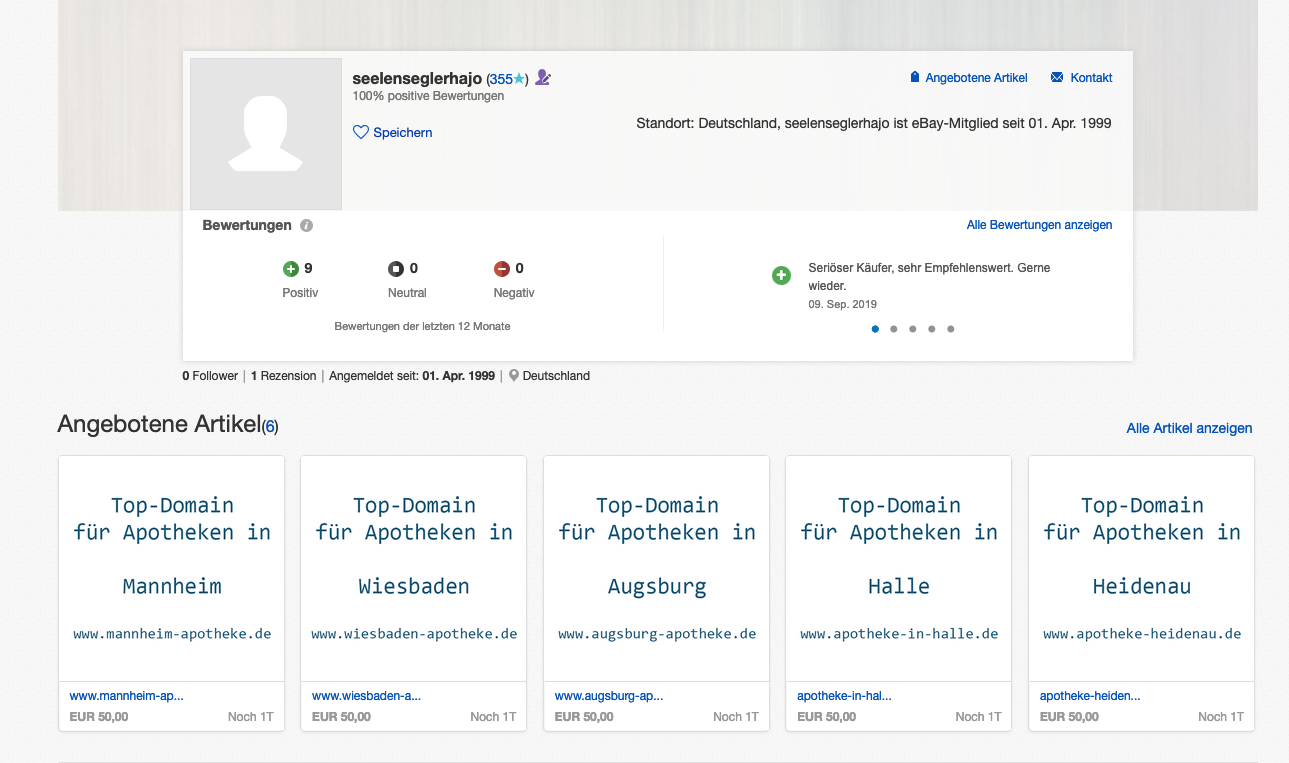Click the green positive feedback plus icon
This screenshot has width=1289, height=763.
tap(291, 269)
